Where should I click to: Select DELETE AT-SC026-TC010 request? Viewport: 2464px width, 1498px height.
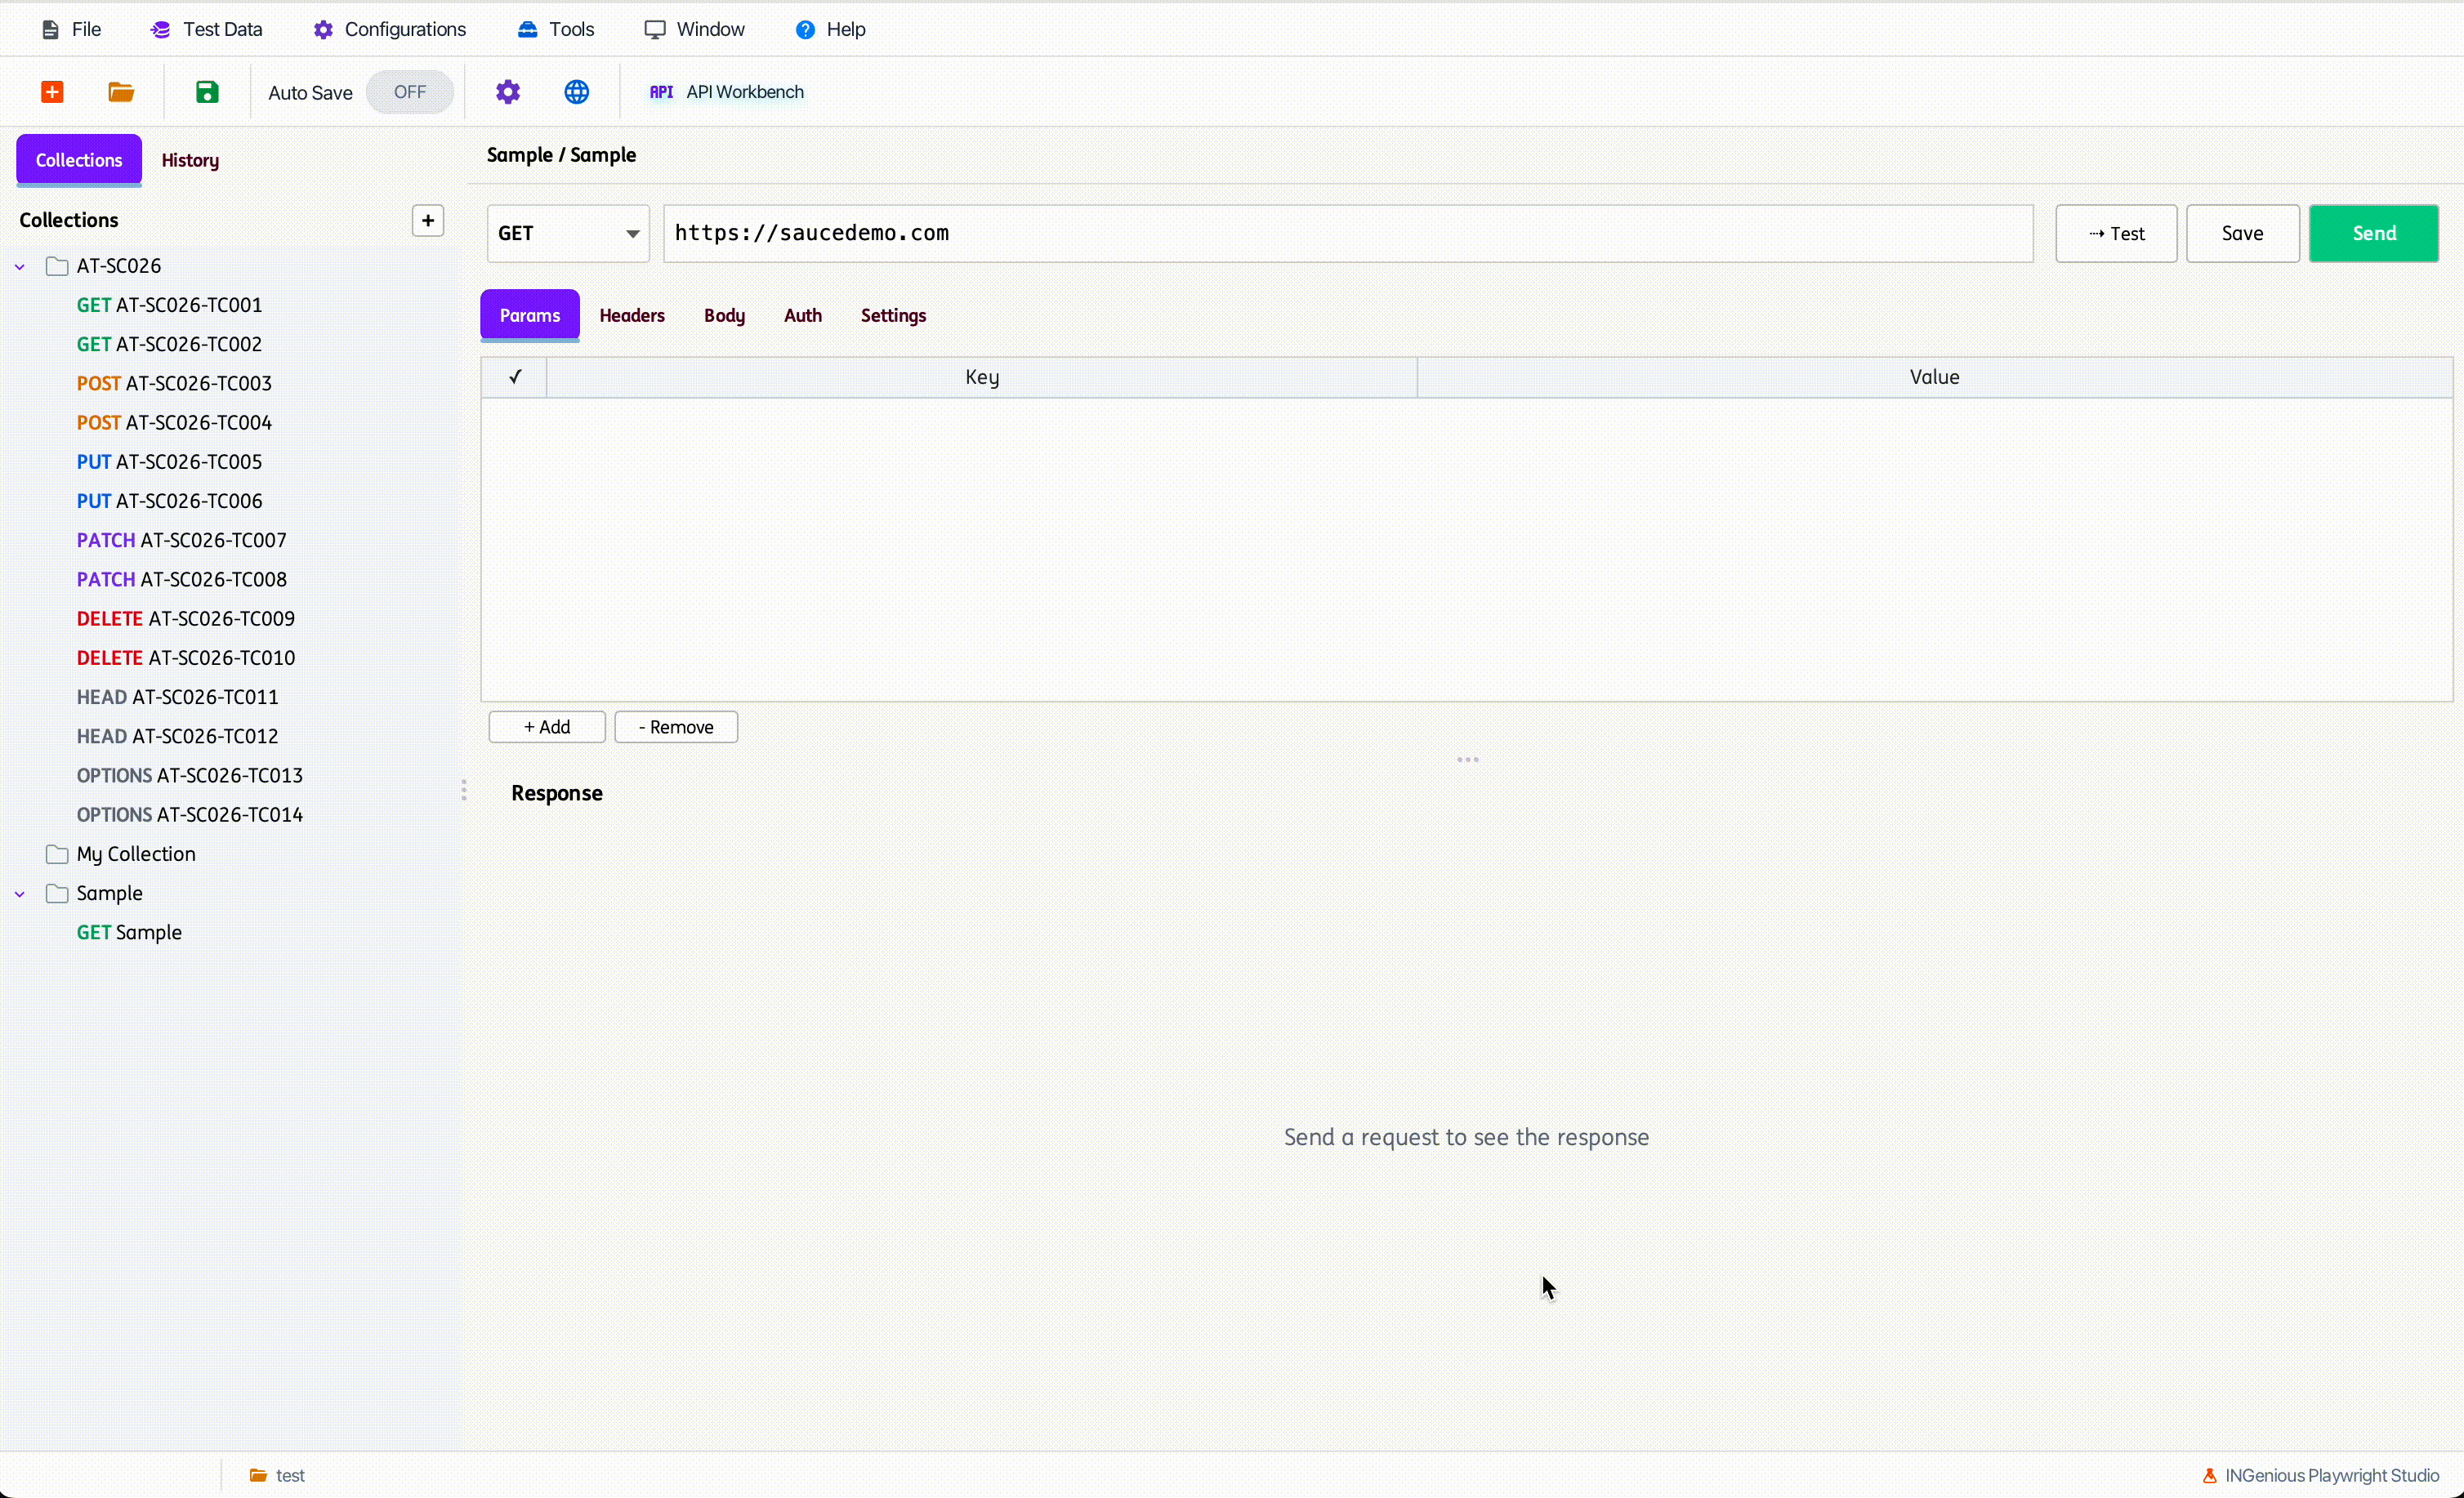pyautogui.click(x=186, y=658)
